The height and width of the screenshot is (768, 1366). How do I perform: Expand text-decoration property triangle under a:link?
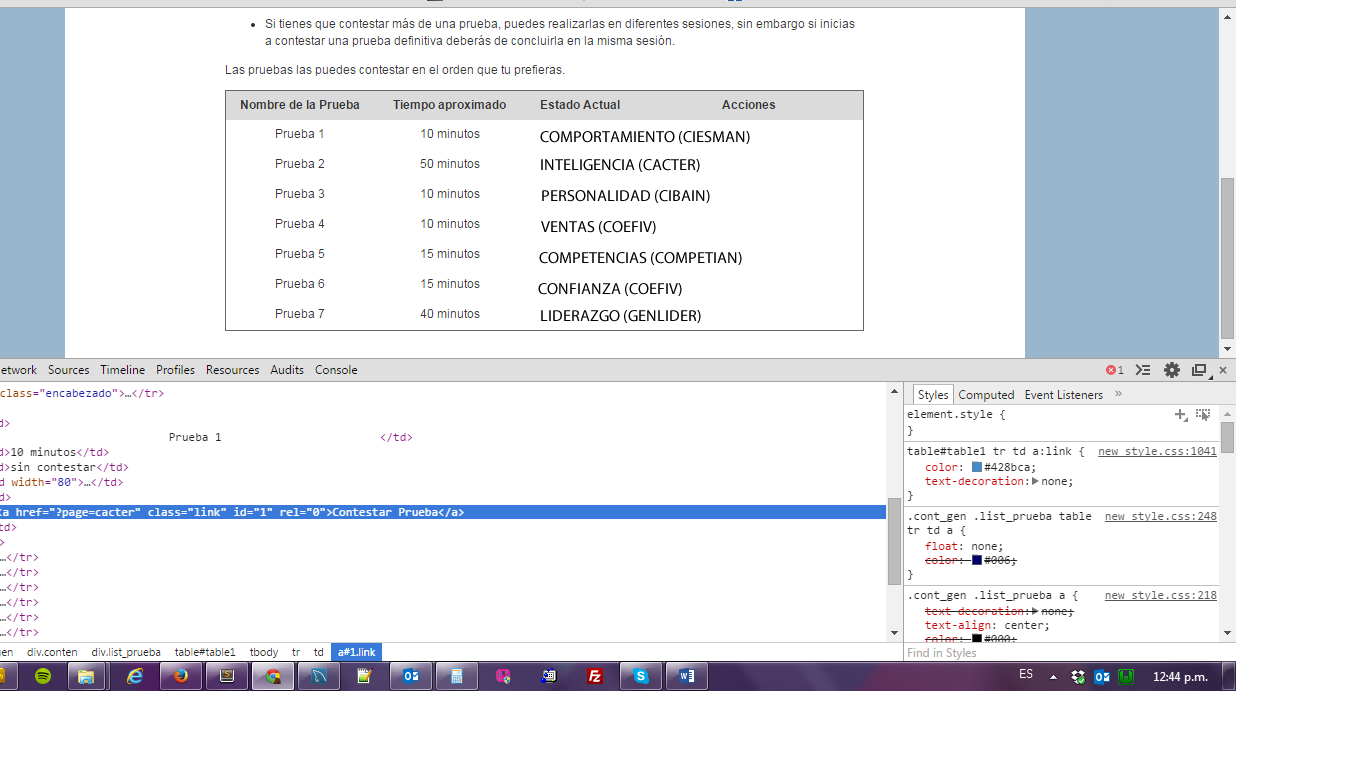[x=1035, y=481]
